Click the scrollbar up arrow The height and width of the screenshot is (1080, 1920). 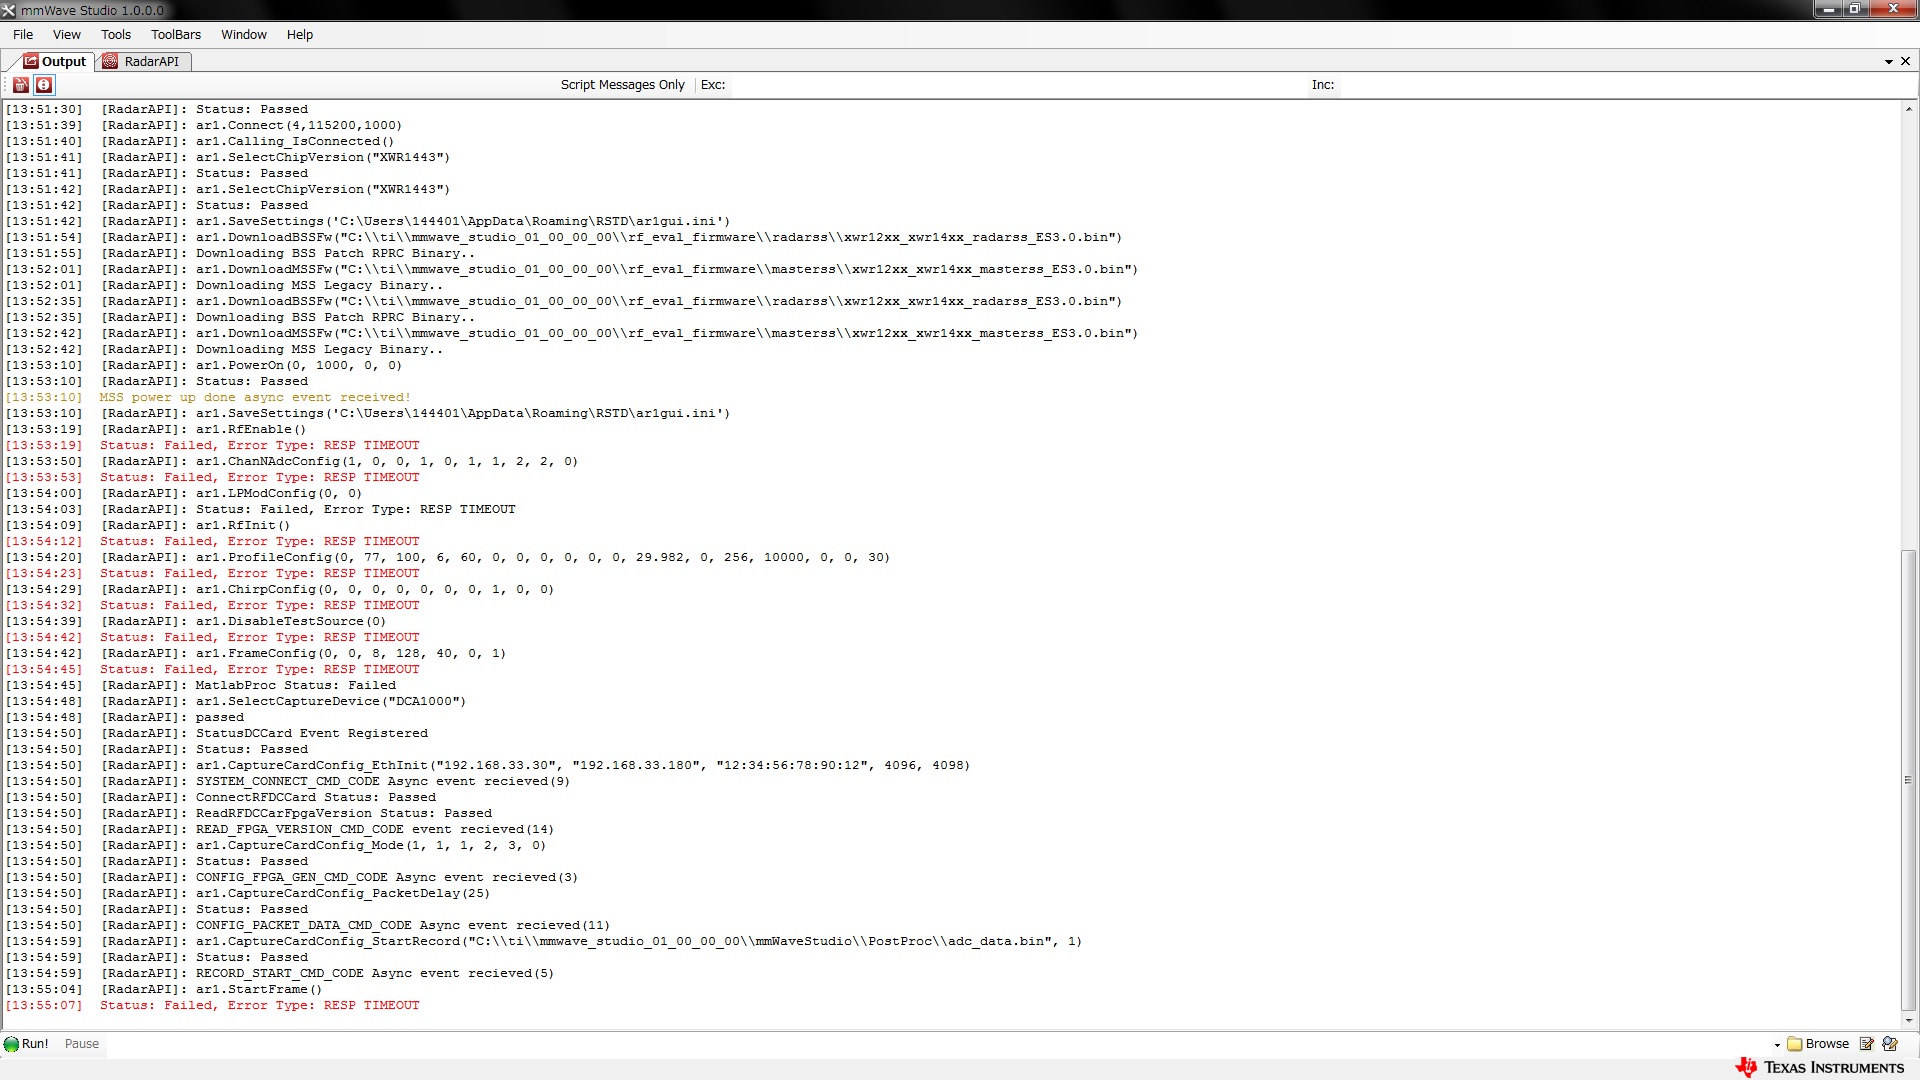point(1908,108)
